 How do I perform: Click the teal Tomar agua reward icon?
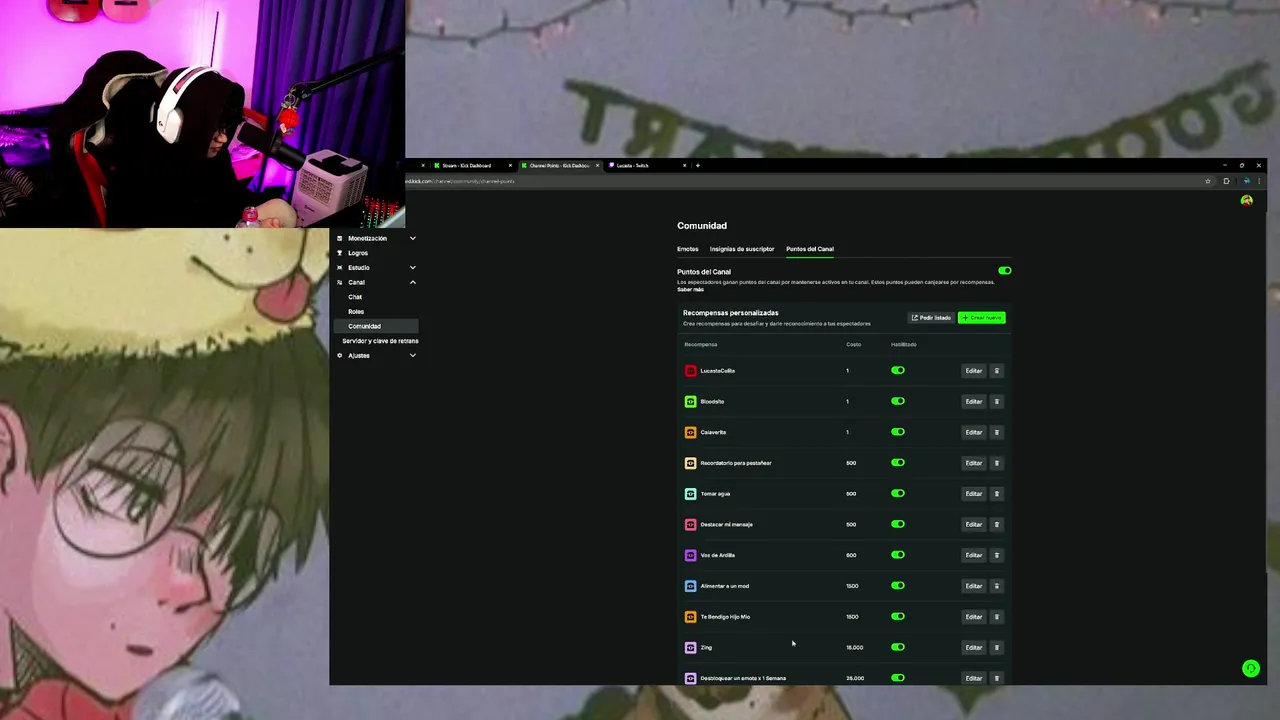coord(690,494)
